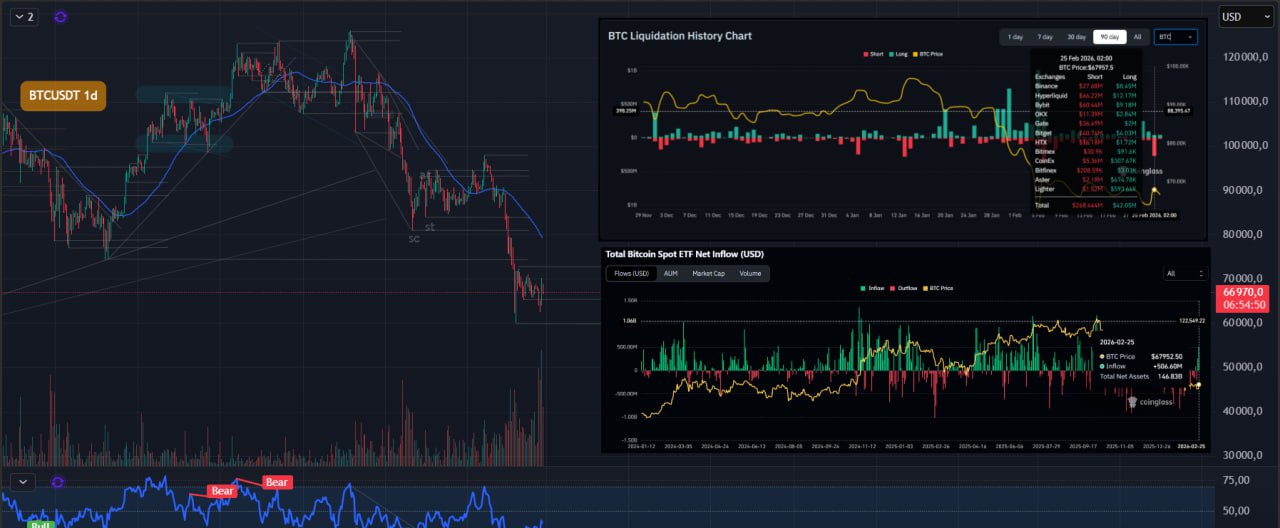Click the purple sync icon in oscillator pane
This screenshot has height=528, width=1280.
[57, 482]
